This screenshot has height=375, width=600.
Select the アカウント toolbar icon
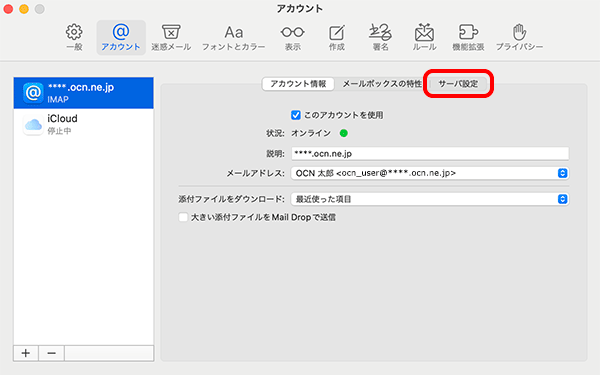pyautogui.click(x=121, y=38)
